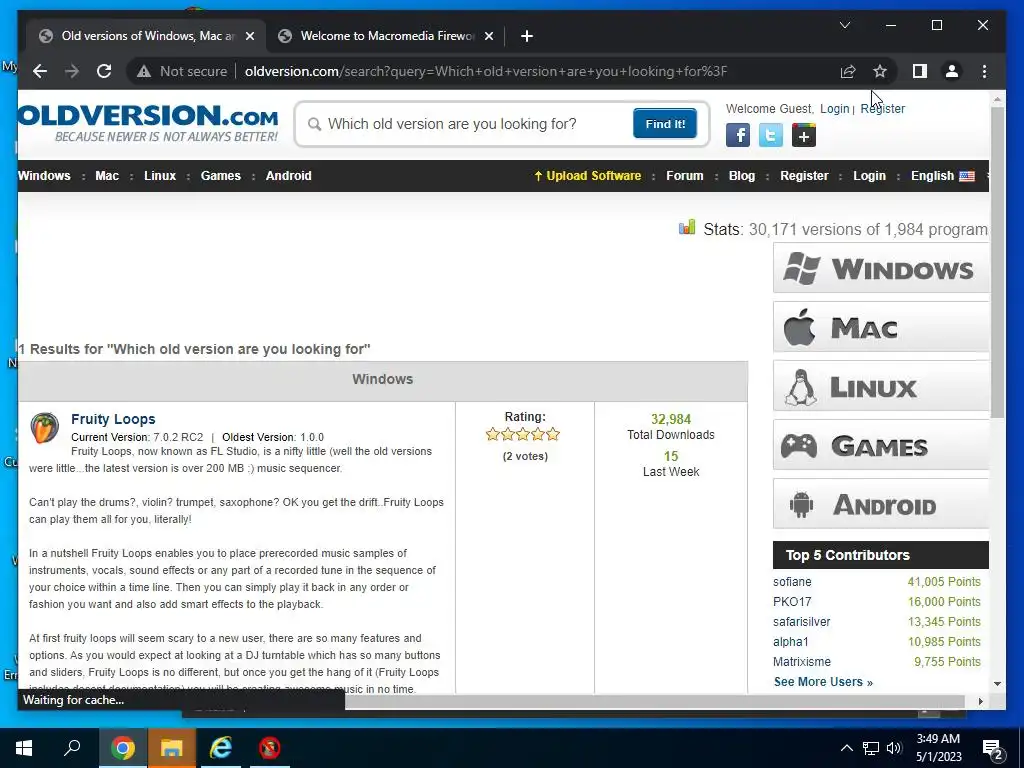Open taskbar search magnifier
The height and width of the screenshot is (768, 1024).
pyautogui.click(x=72, y=748)
